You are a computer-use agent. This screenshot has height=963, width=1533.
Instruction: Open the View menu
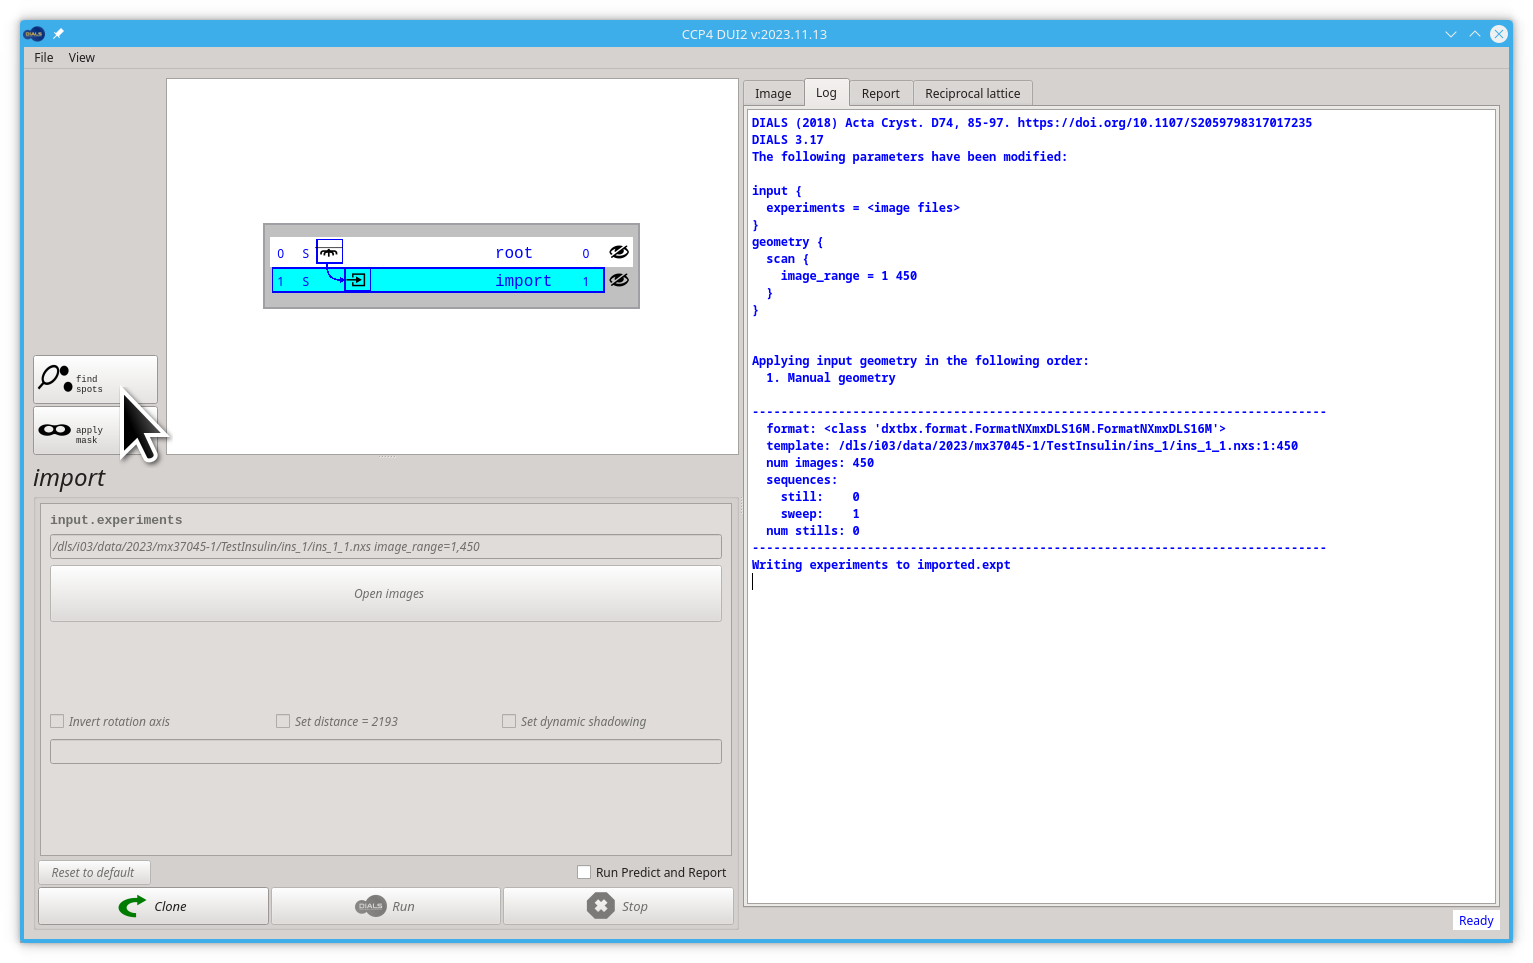[x=82, y=58]
